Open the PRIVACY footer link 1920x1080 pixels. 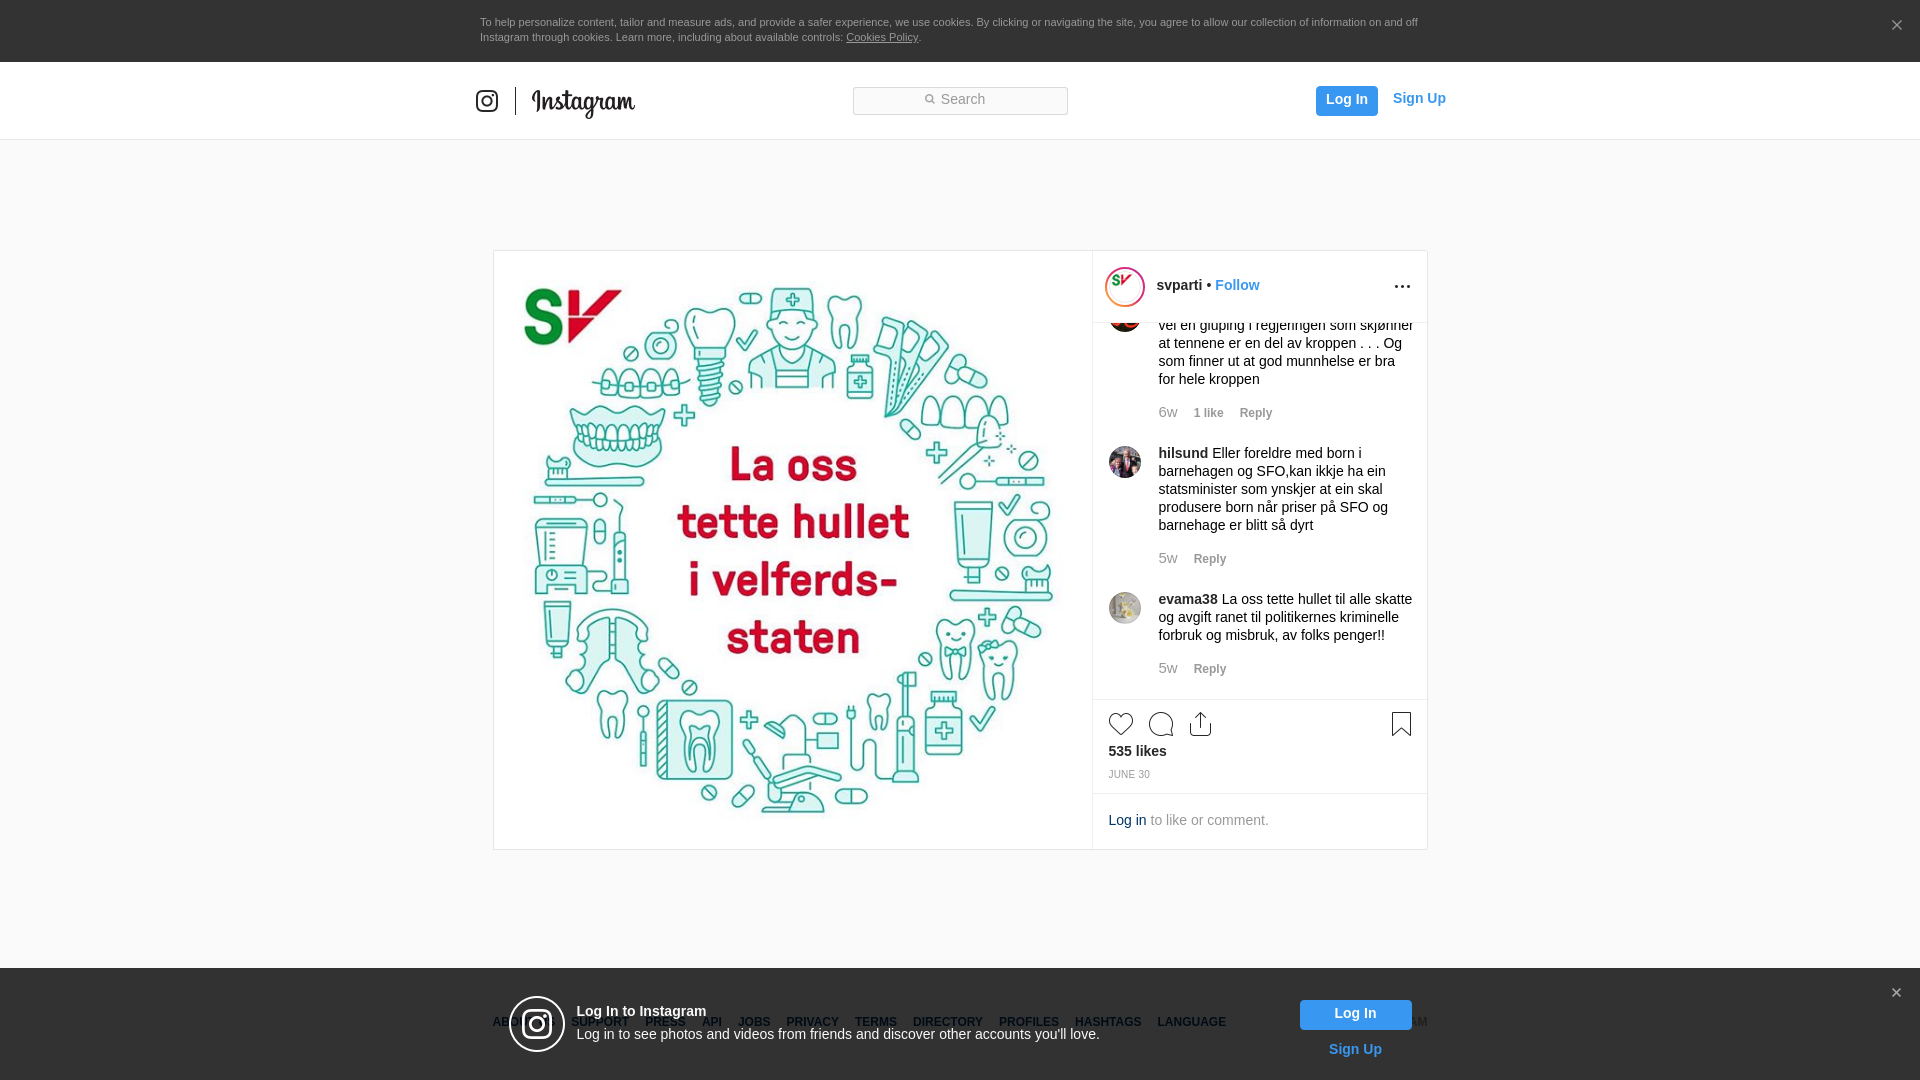pos(812,1022)
